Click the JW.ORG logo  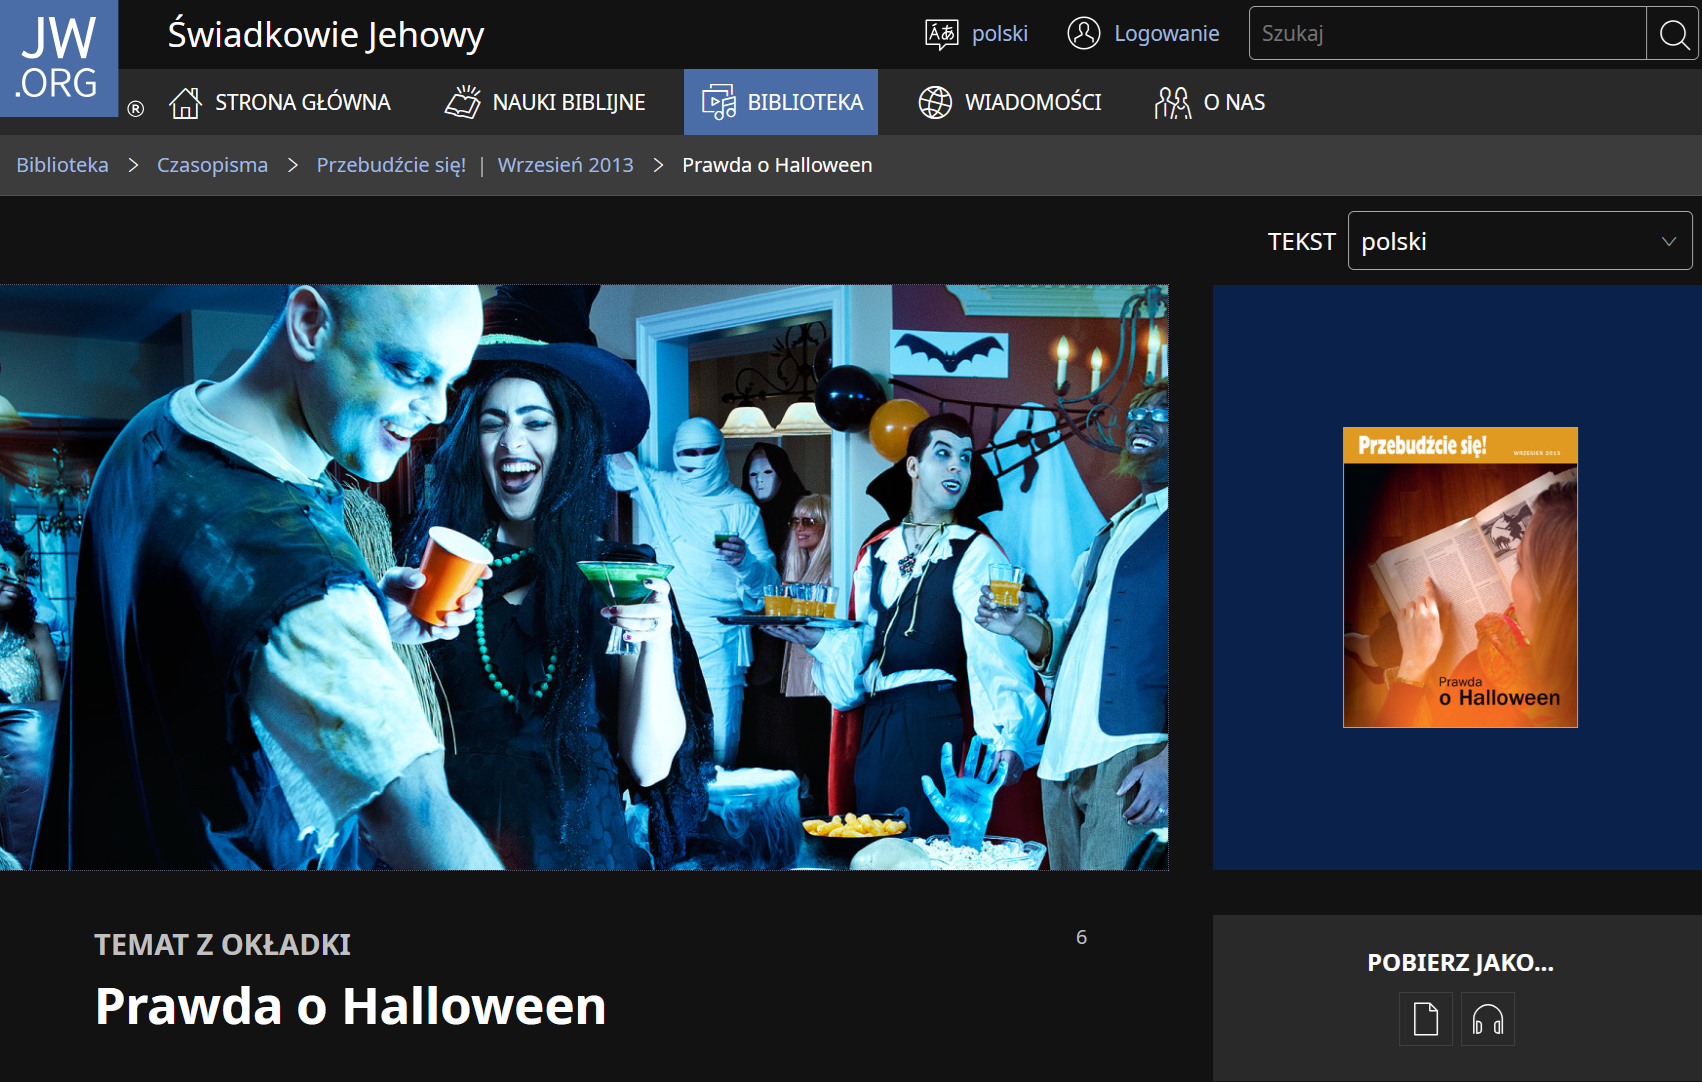59,58
